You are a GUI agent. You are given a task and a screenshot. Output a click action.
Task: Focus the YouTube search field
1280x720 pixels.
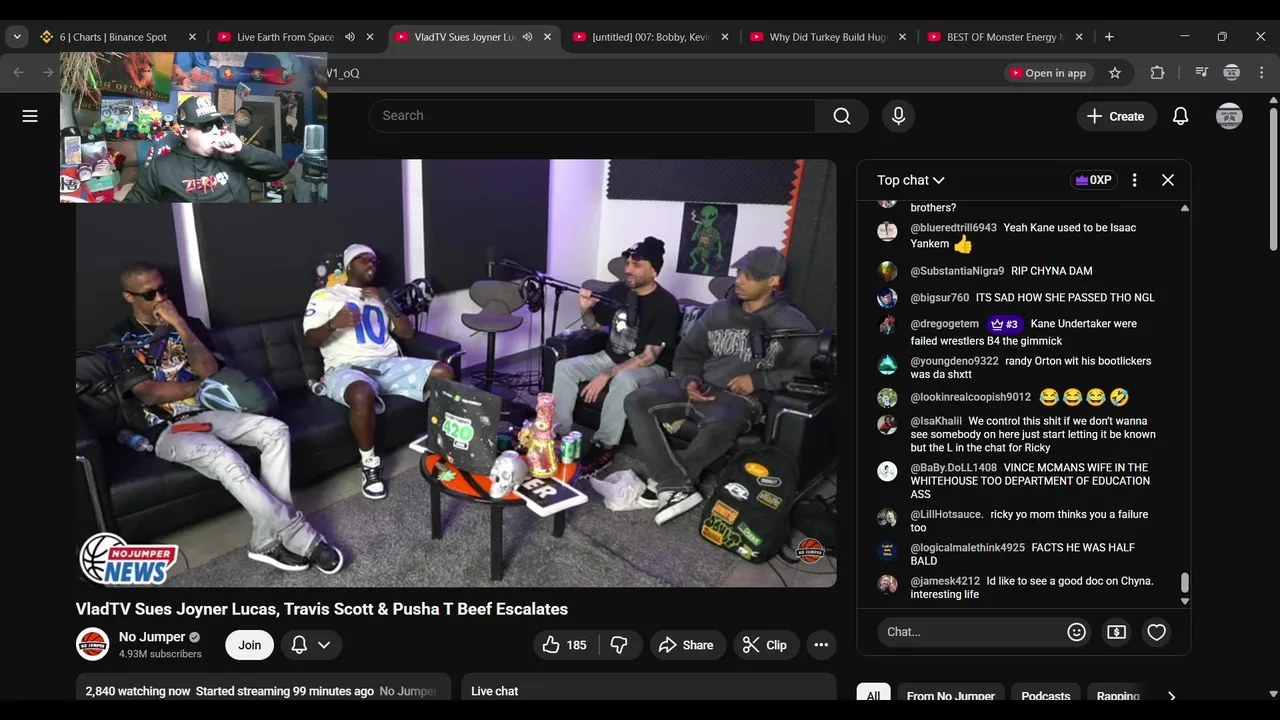click(x=592, y=116)
